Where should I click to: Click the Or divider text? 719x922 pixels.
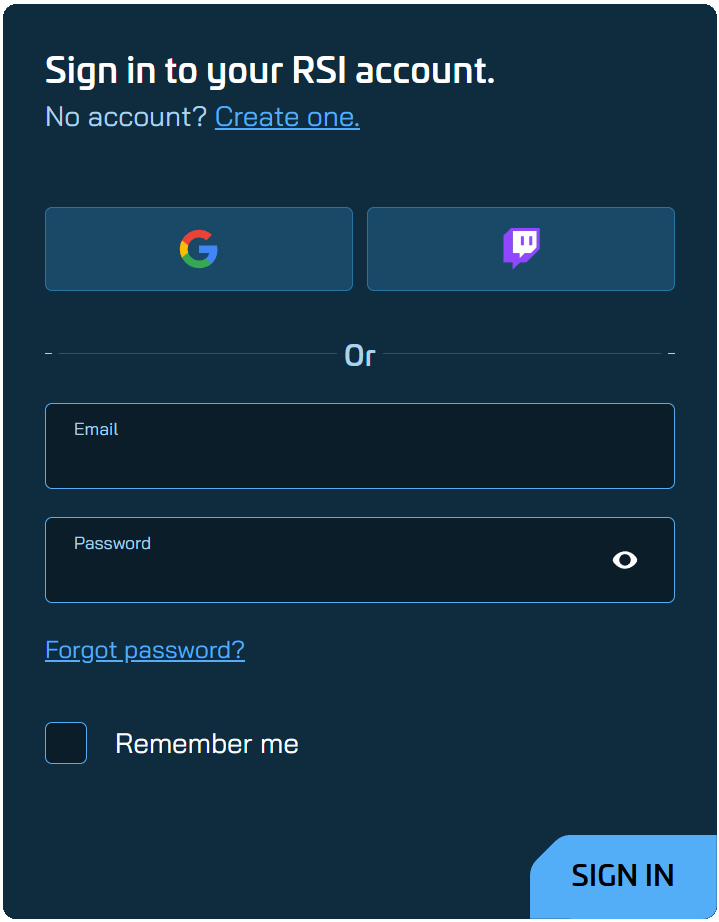tap(360, 355)
